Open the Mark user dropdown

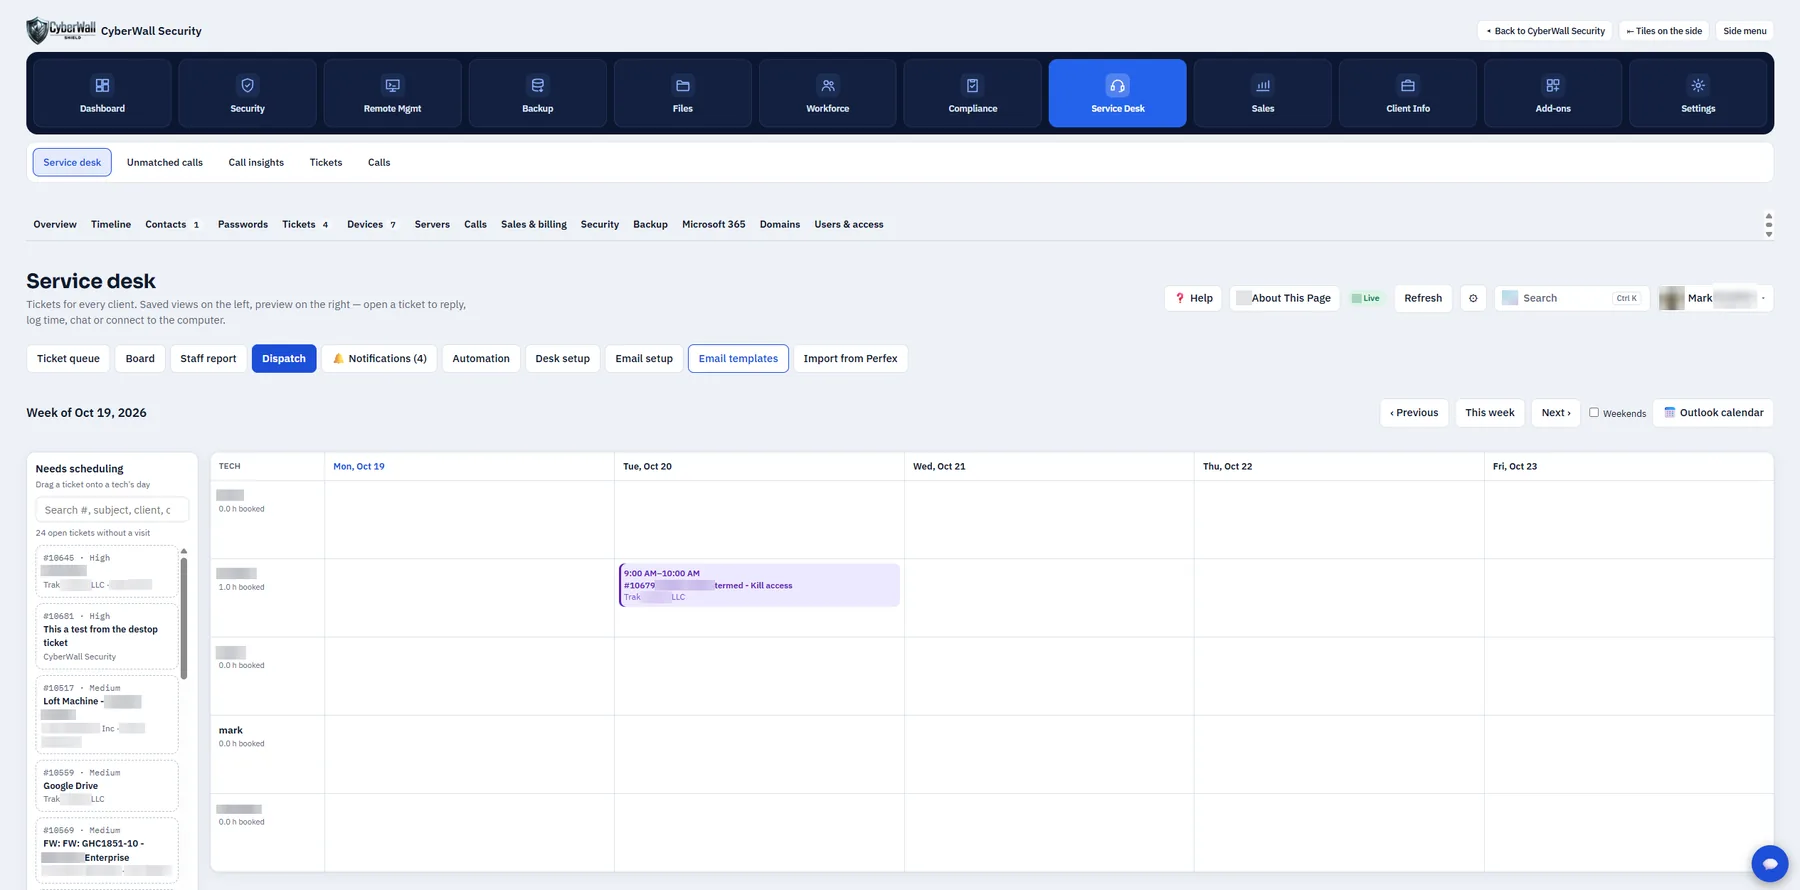point(1715,298)
